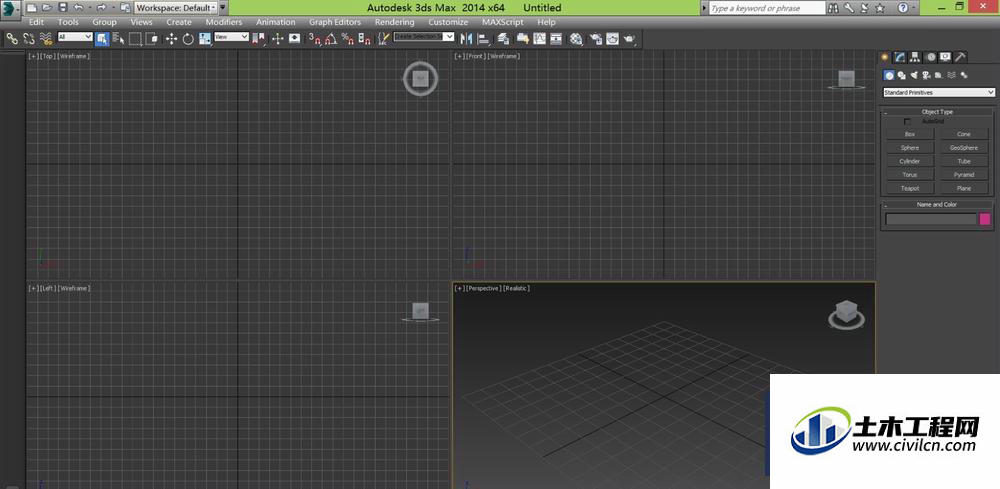
Task: Click the Use Pivot Point Center icon
Action: 258,39
